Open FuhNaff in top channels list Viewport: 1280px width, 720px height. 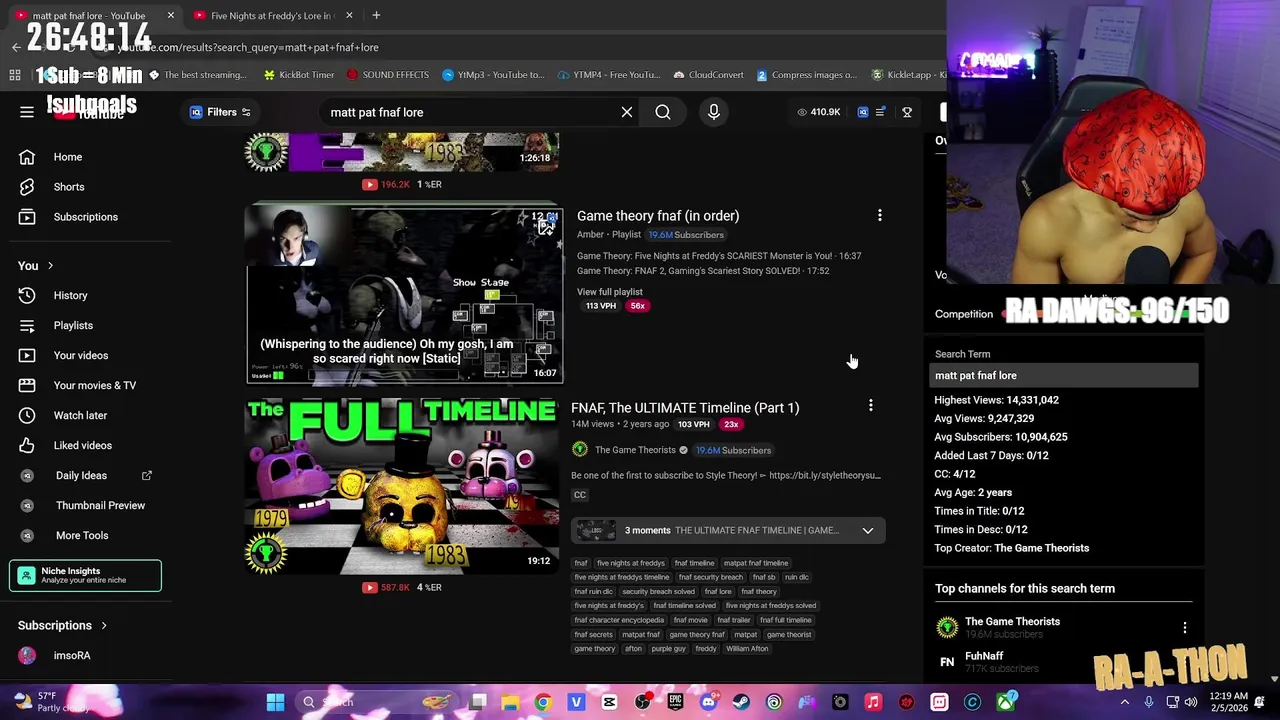click(x=984, y=656)
